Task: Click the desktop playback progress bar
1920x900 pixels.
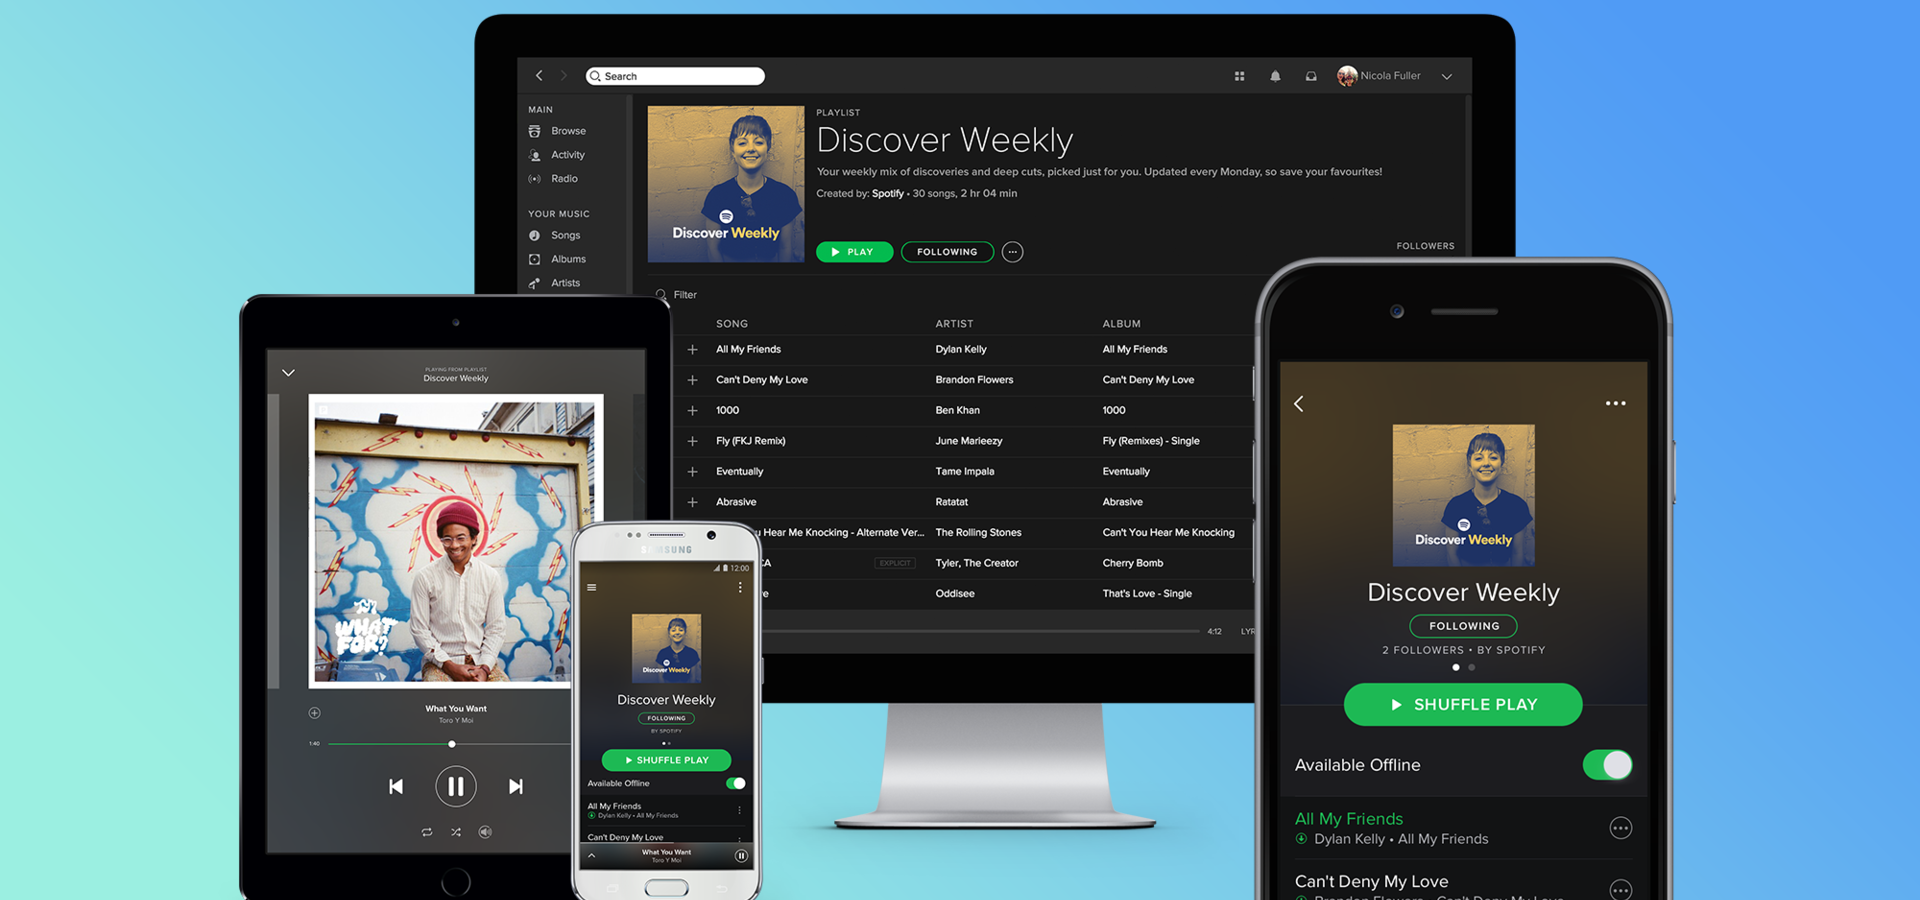Action: [x=980, y=631]
